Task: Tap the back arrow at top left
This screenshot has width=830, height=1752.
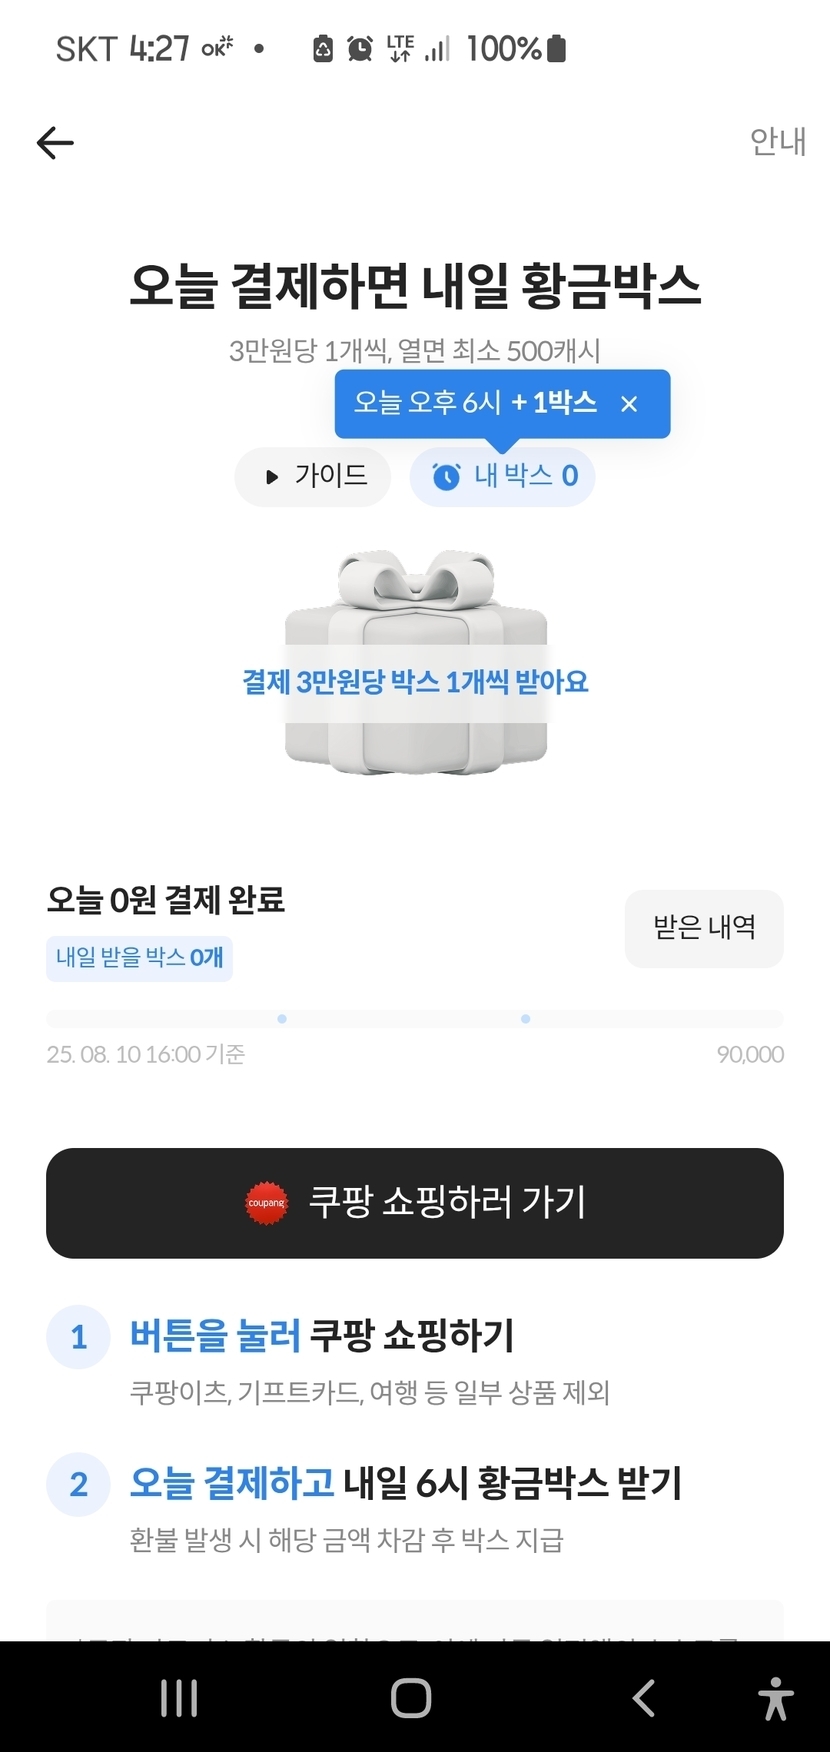Action: (55, 143)
